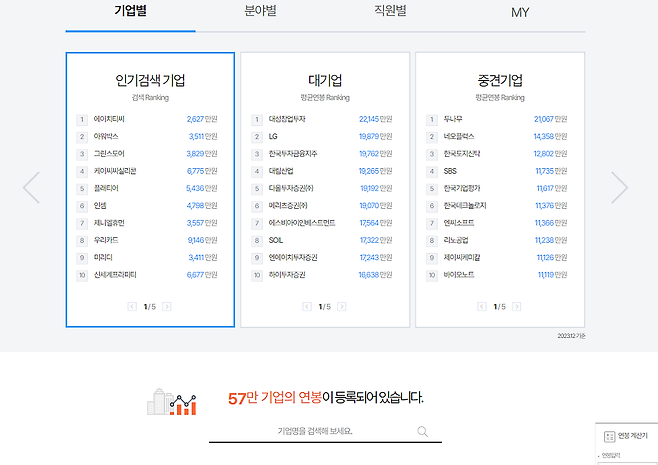
Task: Next page arrow in 대기업 card
Action: [342, 307]
